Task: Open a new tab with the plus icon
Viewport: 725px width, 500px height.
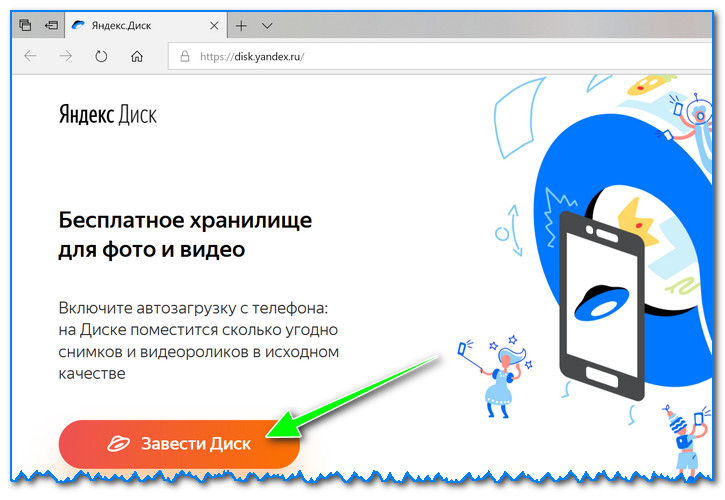Action: (240, 24)
